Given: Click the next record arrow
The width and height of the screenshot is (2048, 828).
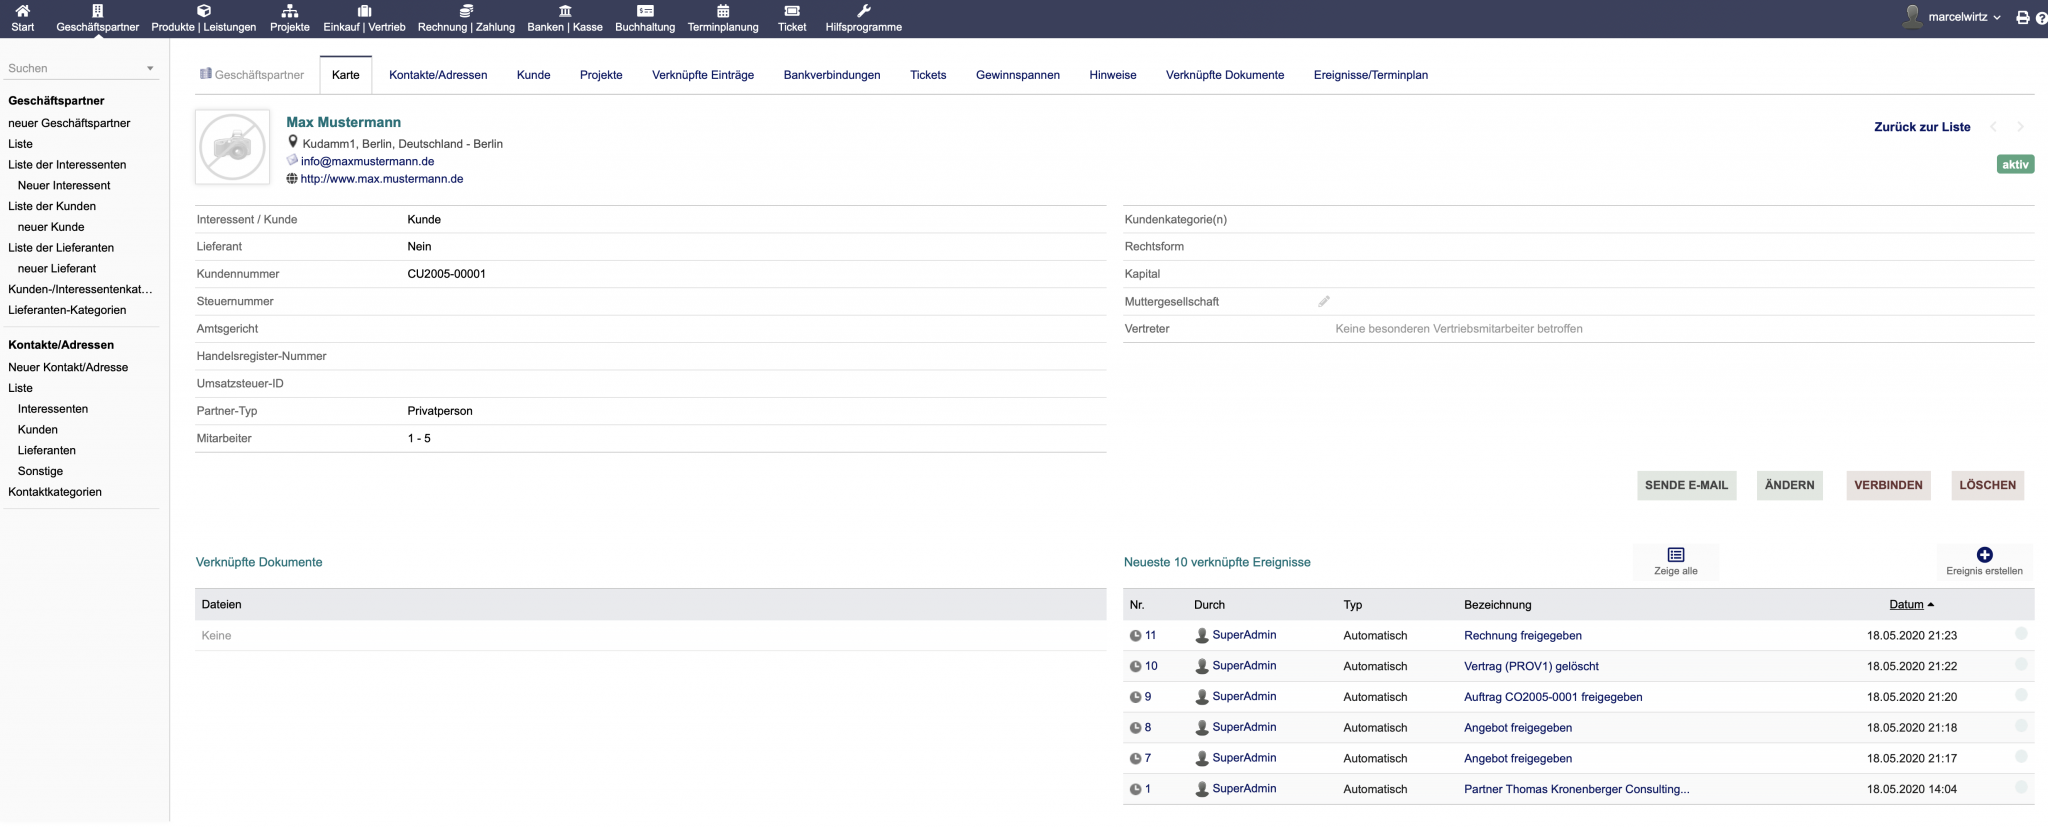Looking at the screenshot, I should tap(2020, 127).
